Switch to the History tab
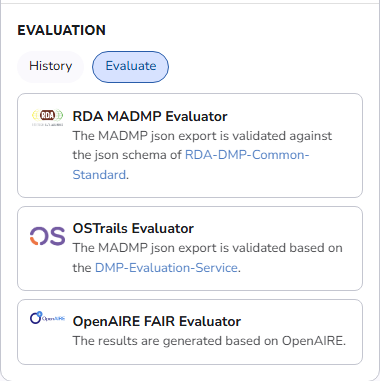 click(x=50, y=66)
